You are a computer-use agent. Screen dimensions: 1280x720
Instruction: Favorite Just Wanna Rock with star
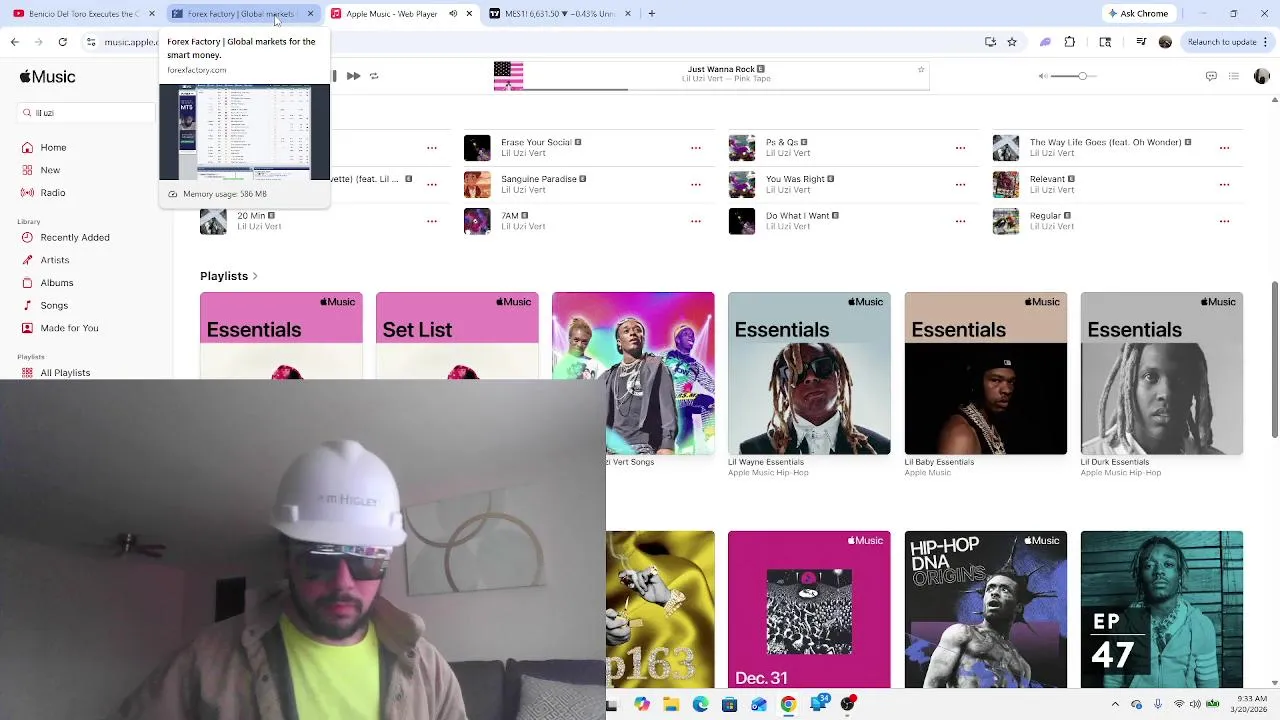921,70
